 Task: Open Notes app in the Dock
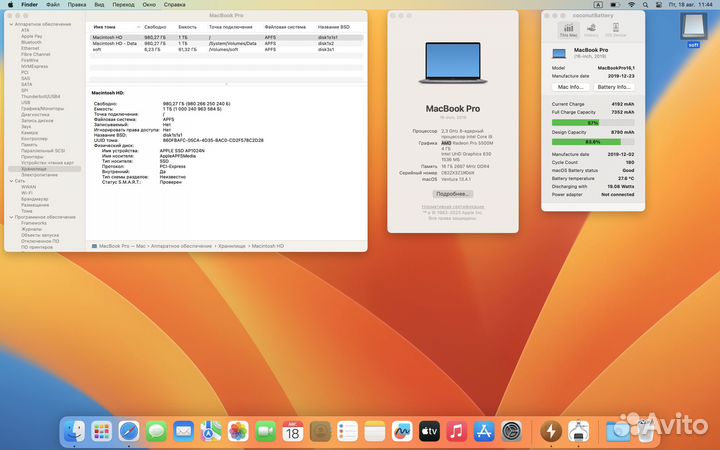pos(375,432)
